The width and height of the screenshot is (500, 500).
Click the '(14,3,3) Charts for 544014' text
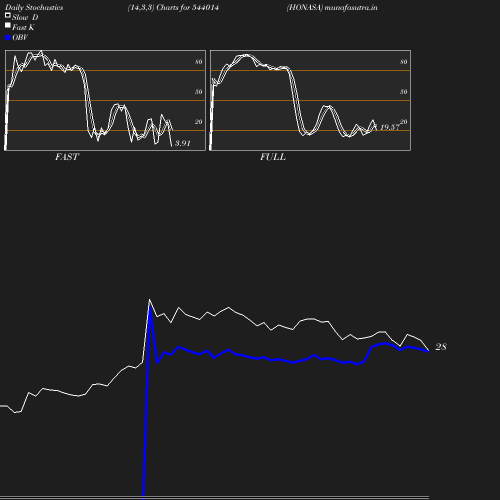tap(173, 7)
